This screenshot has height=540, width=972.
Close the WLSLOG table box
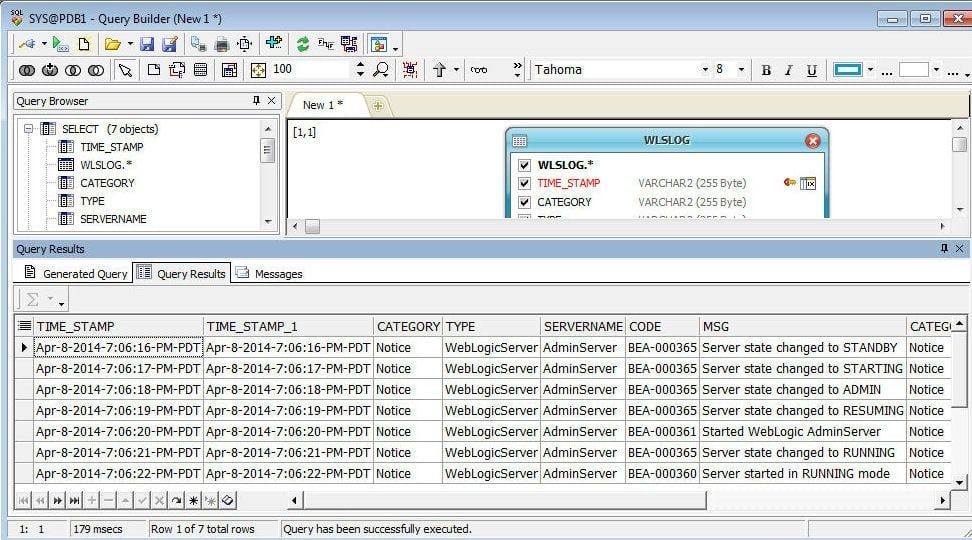(813, 141)
